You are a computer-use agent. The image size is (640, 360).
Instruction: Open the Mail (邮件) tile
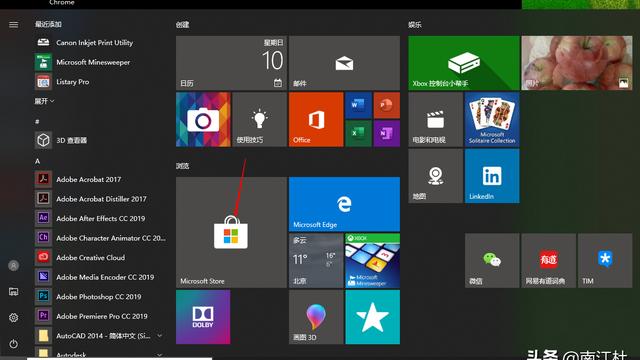point(344,63)
